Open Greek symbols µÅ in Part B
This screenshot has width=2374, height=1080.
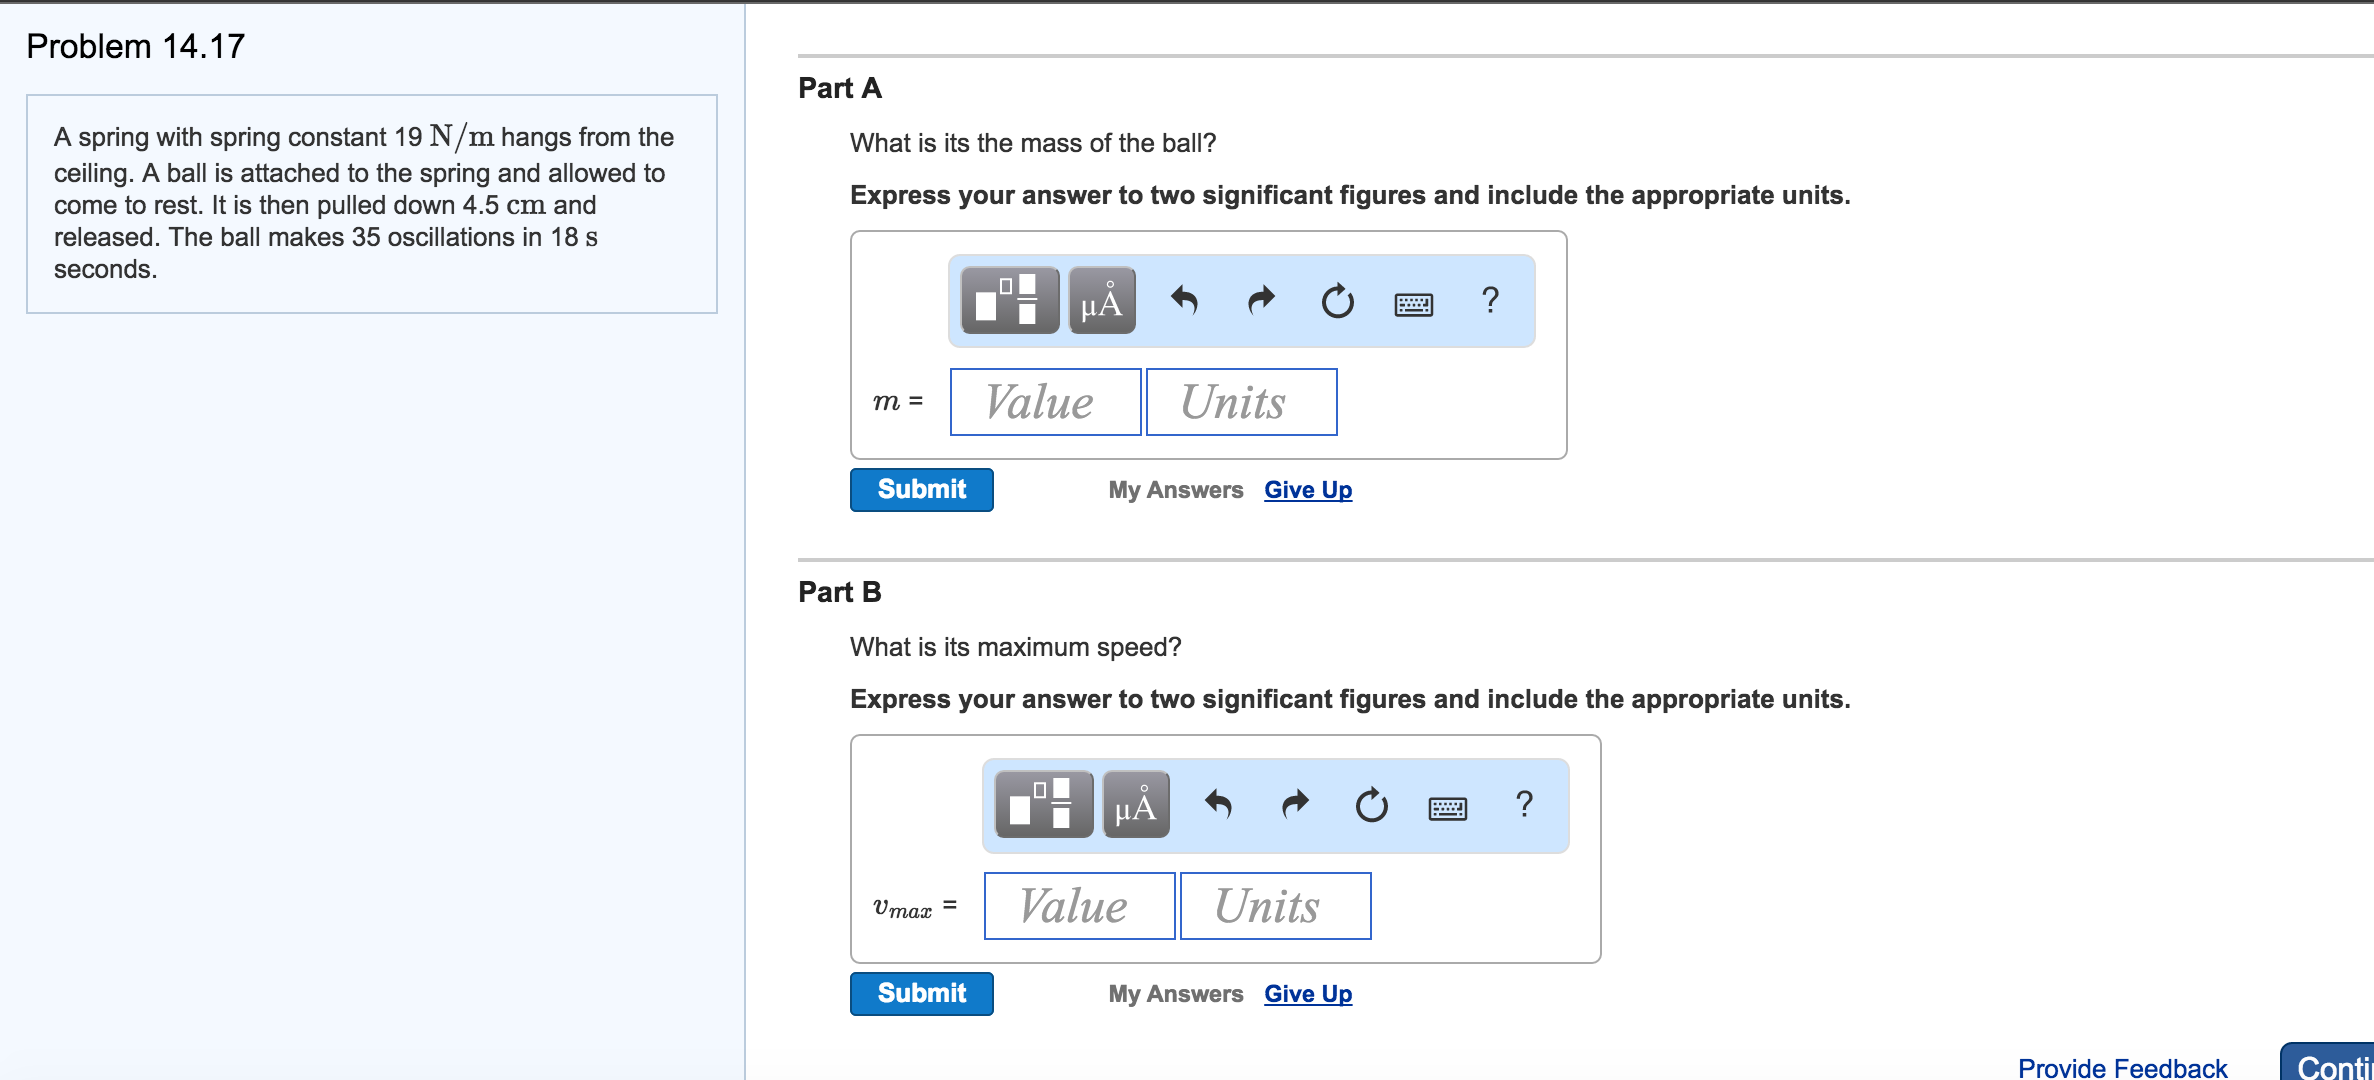coord(1135,804)
